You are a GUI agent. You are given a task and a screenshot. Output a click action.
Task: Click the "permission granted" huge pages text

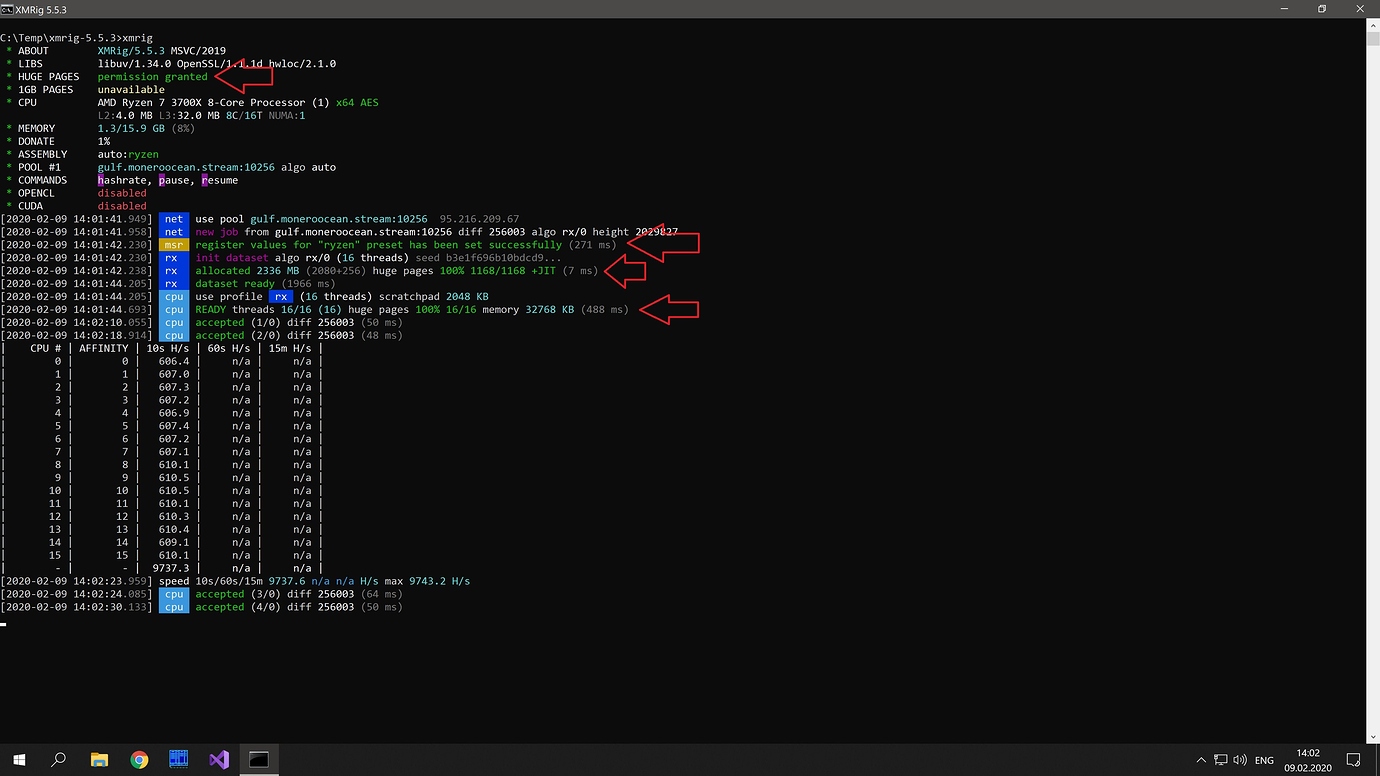152,76
